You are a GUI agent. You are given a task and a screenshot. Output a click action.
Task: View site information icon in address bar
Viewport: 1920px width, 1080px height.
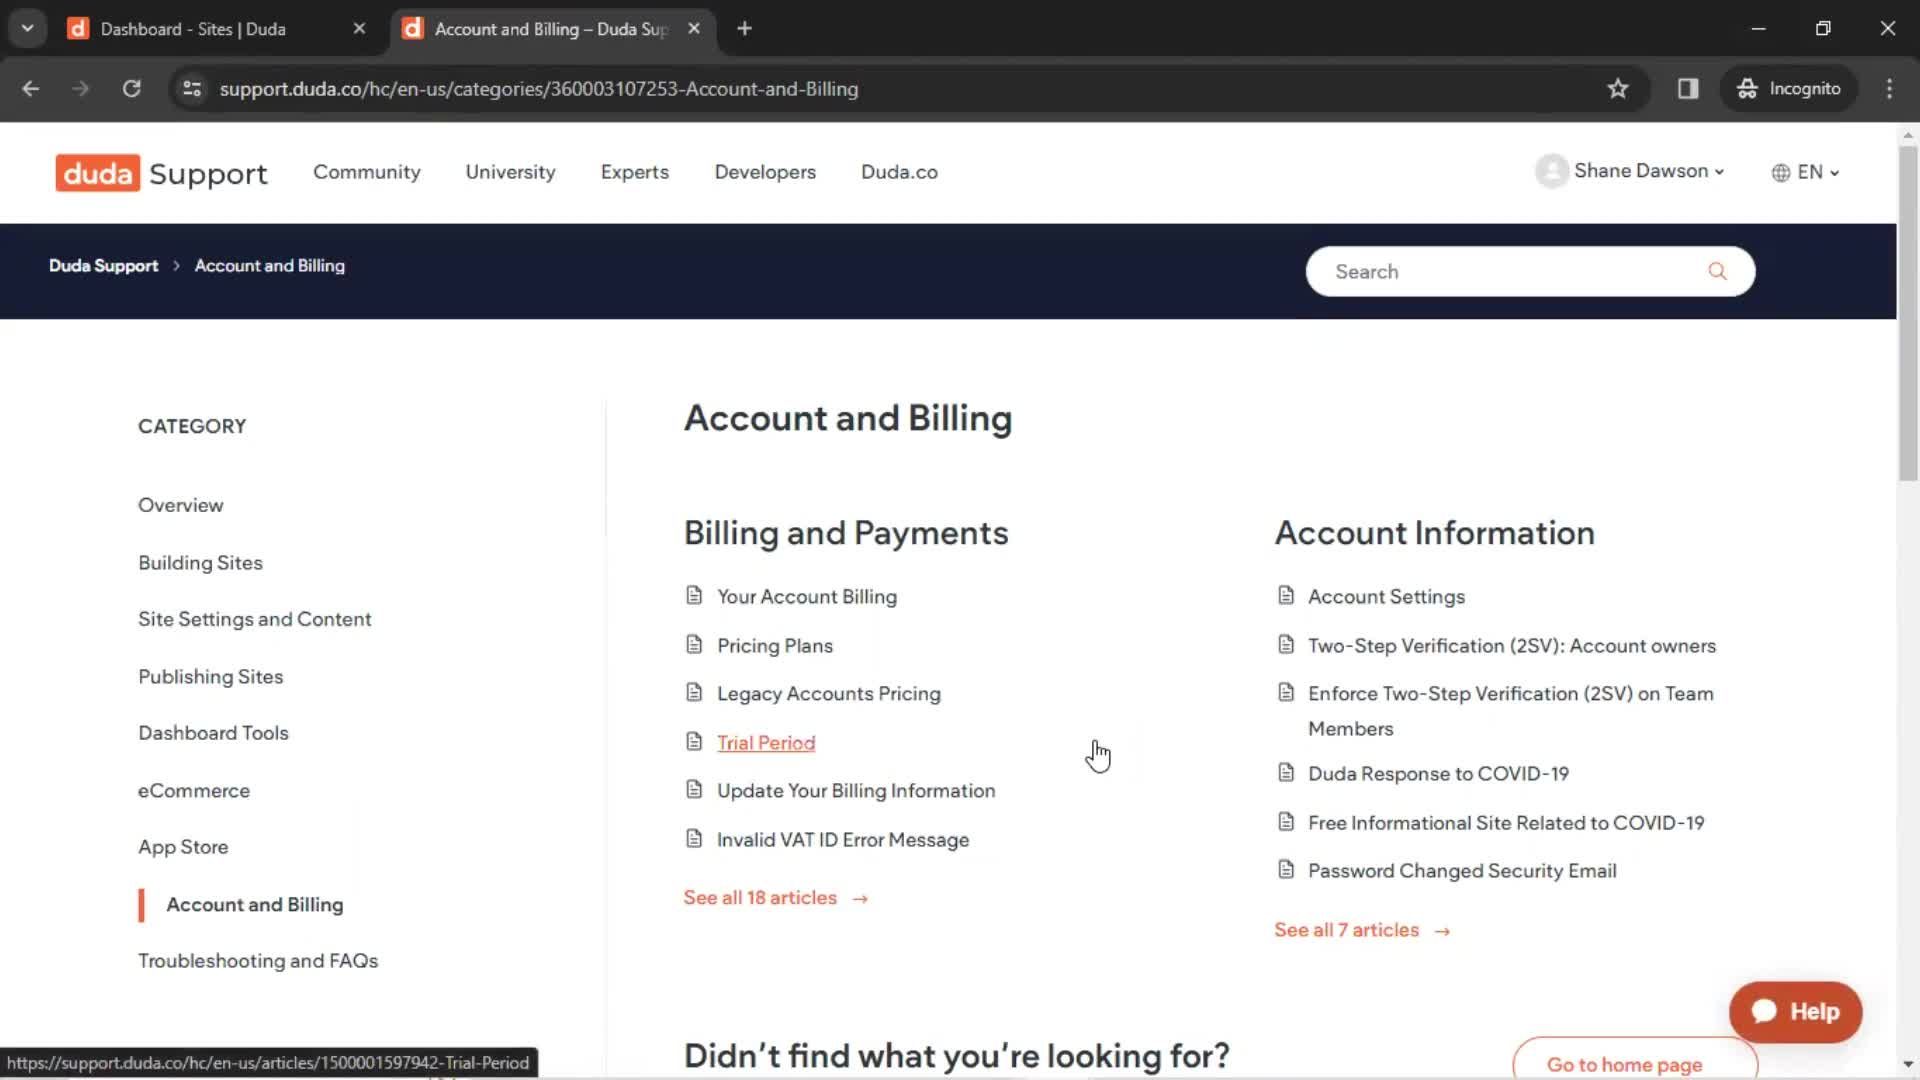[192, 88]
